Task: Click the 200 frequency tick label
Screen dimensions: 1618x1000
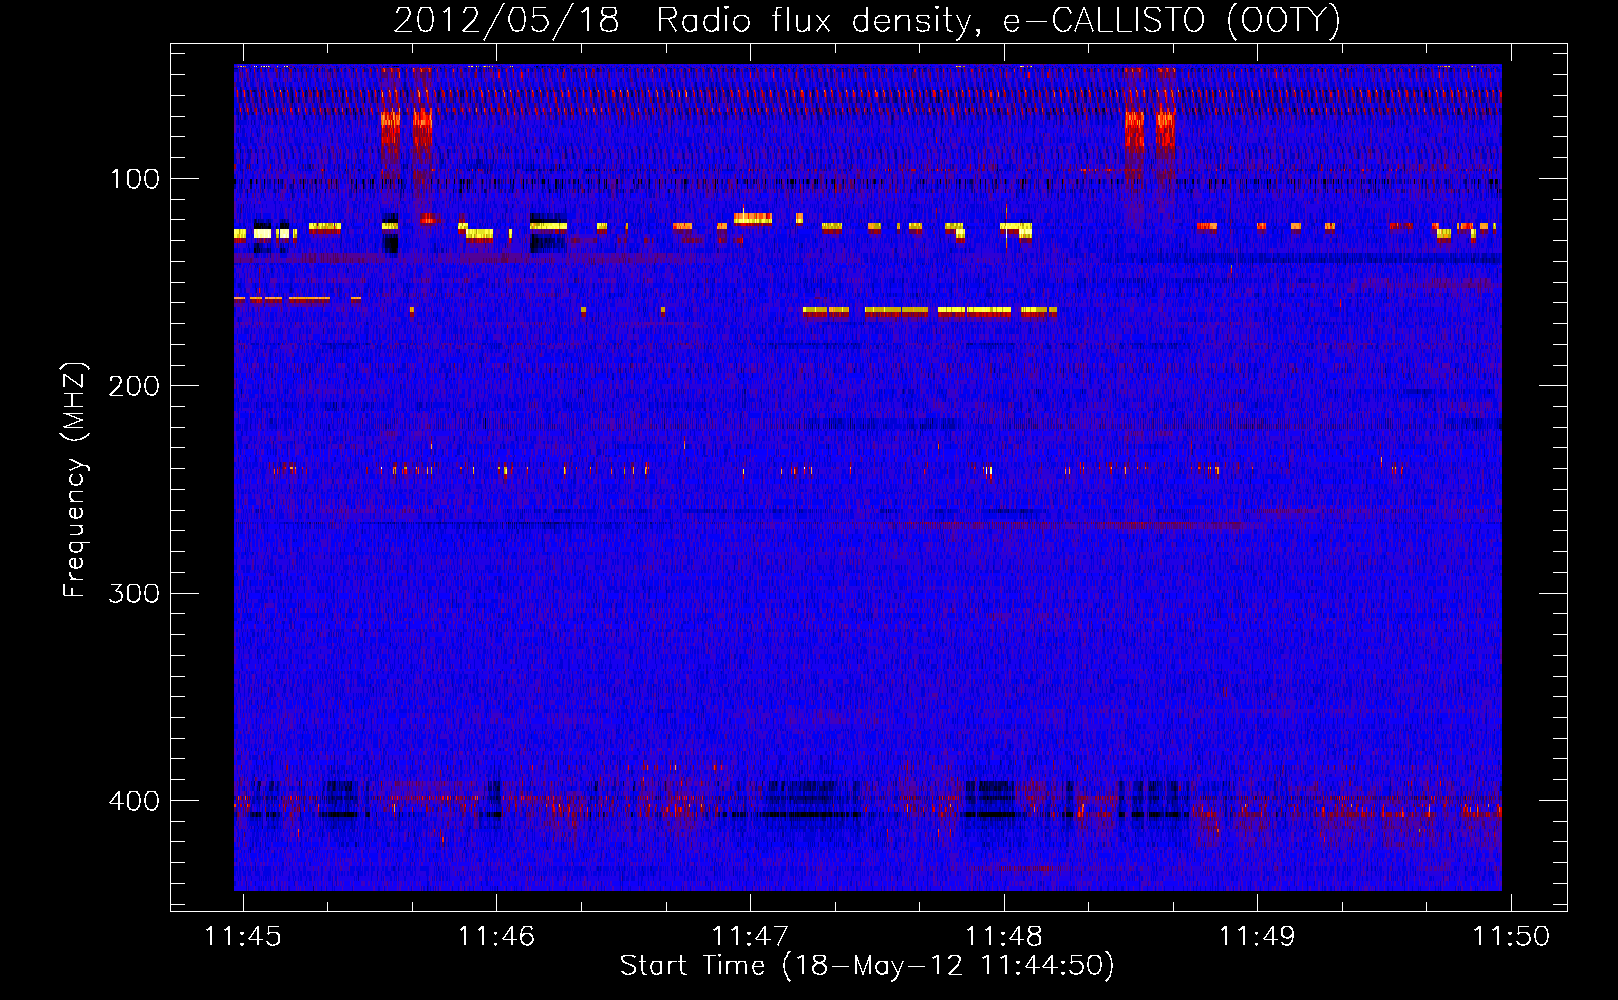Action: click(x=135, y=386)
